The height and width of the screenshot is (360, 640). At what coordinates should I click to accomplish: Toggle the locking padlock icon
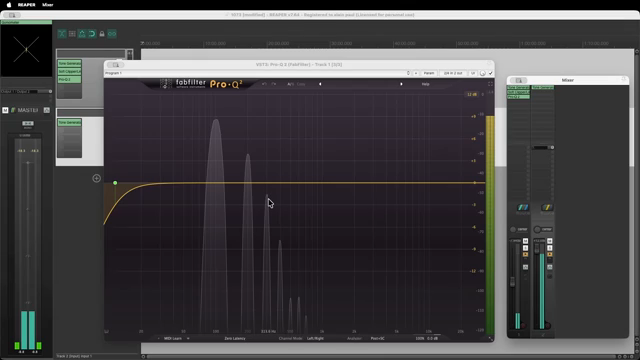102,33
